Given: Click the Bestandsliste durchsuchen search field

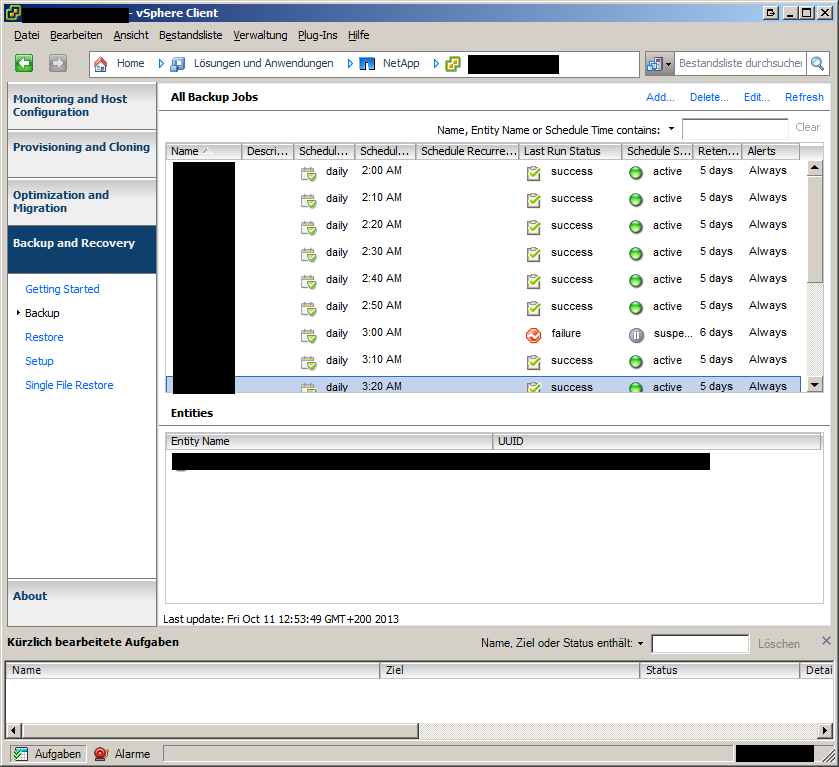Looking at the screenshot, I should coord(741,64).
